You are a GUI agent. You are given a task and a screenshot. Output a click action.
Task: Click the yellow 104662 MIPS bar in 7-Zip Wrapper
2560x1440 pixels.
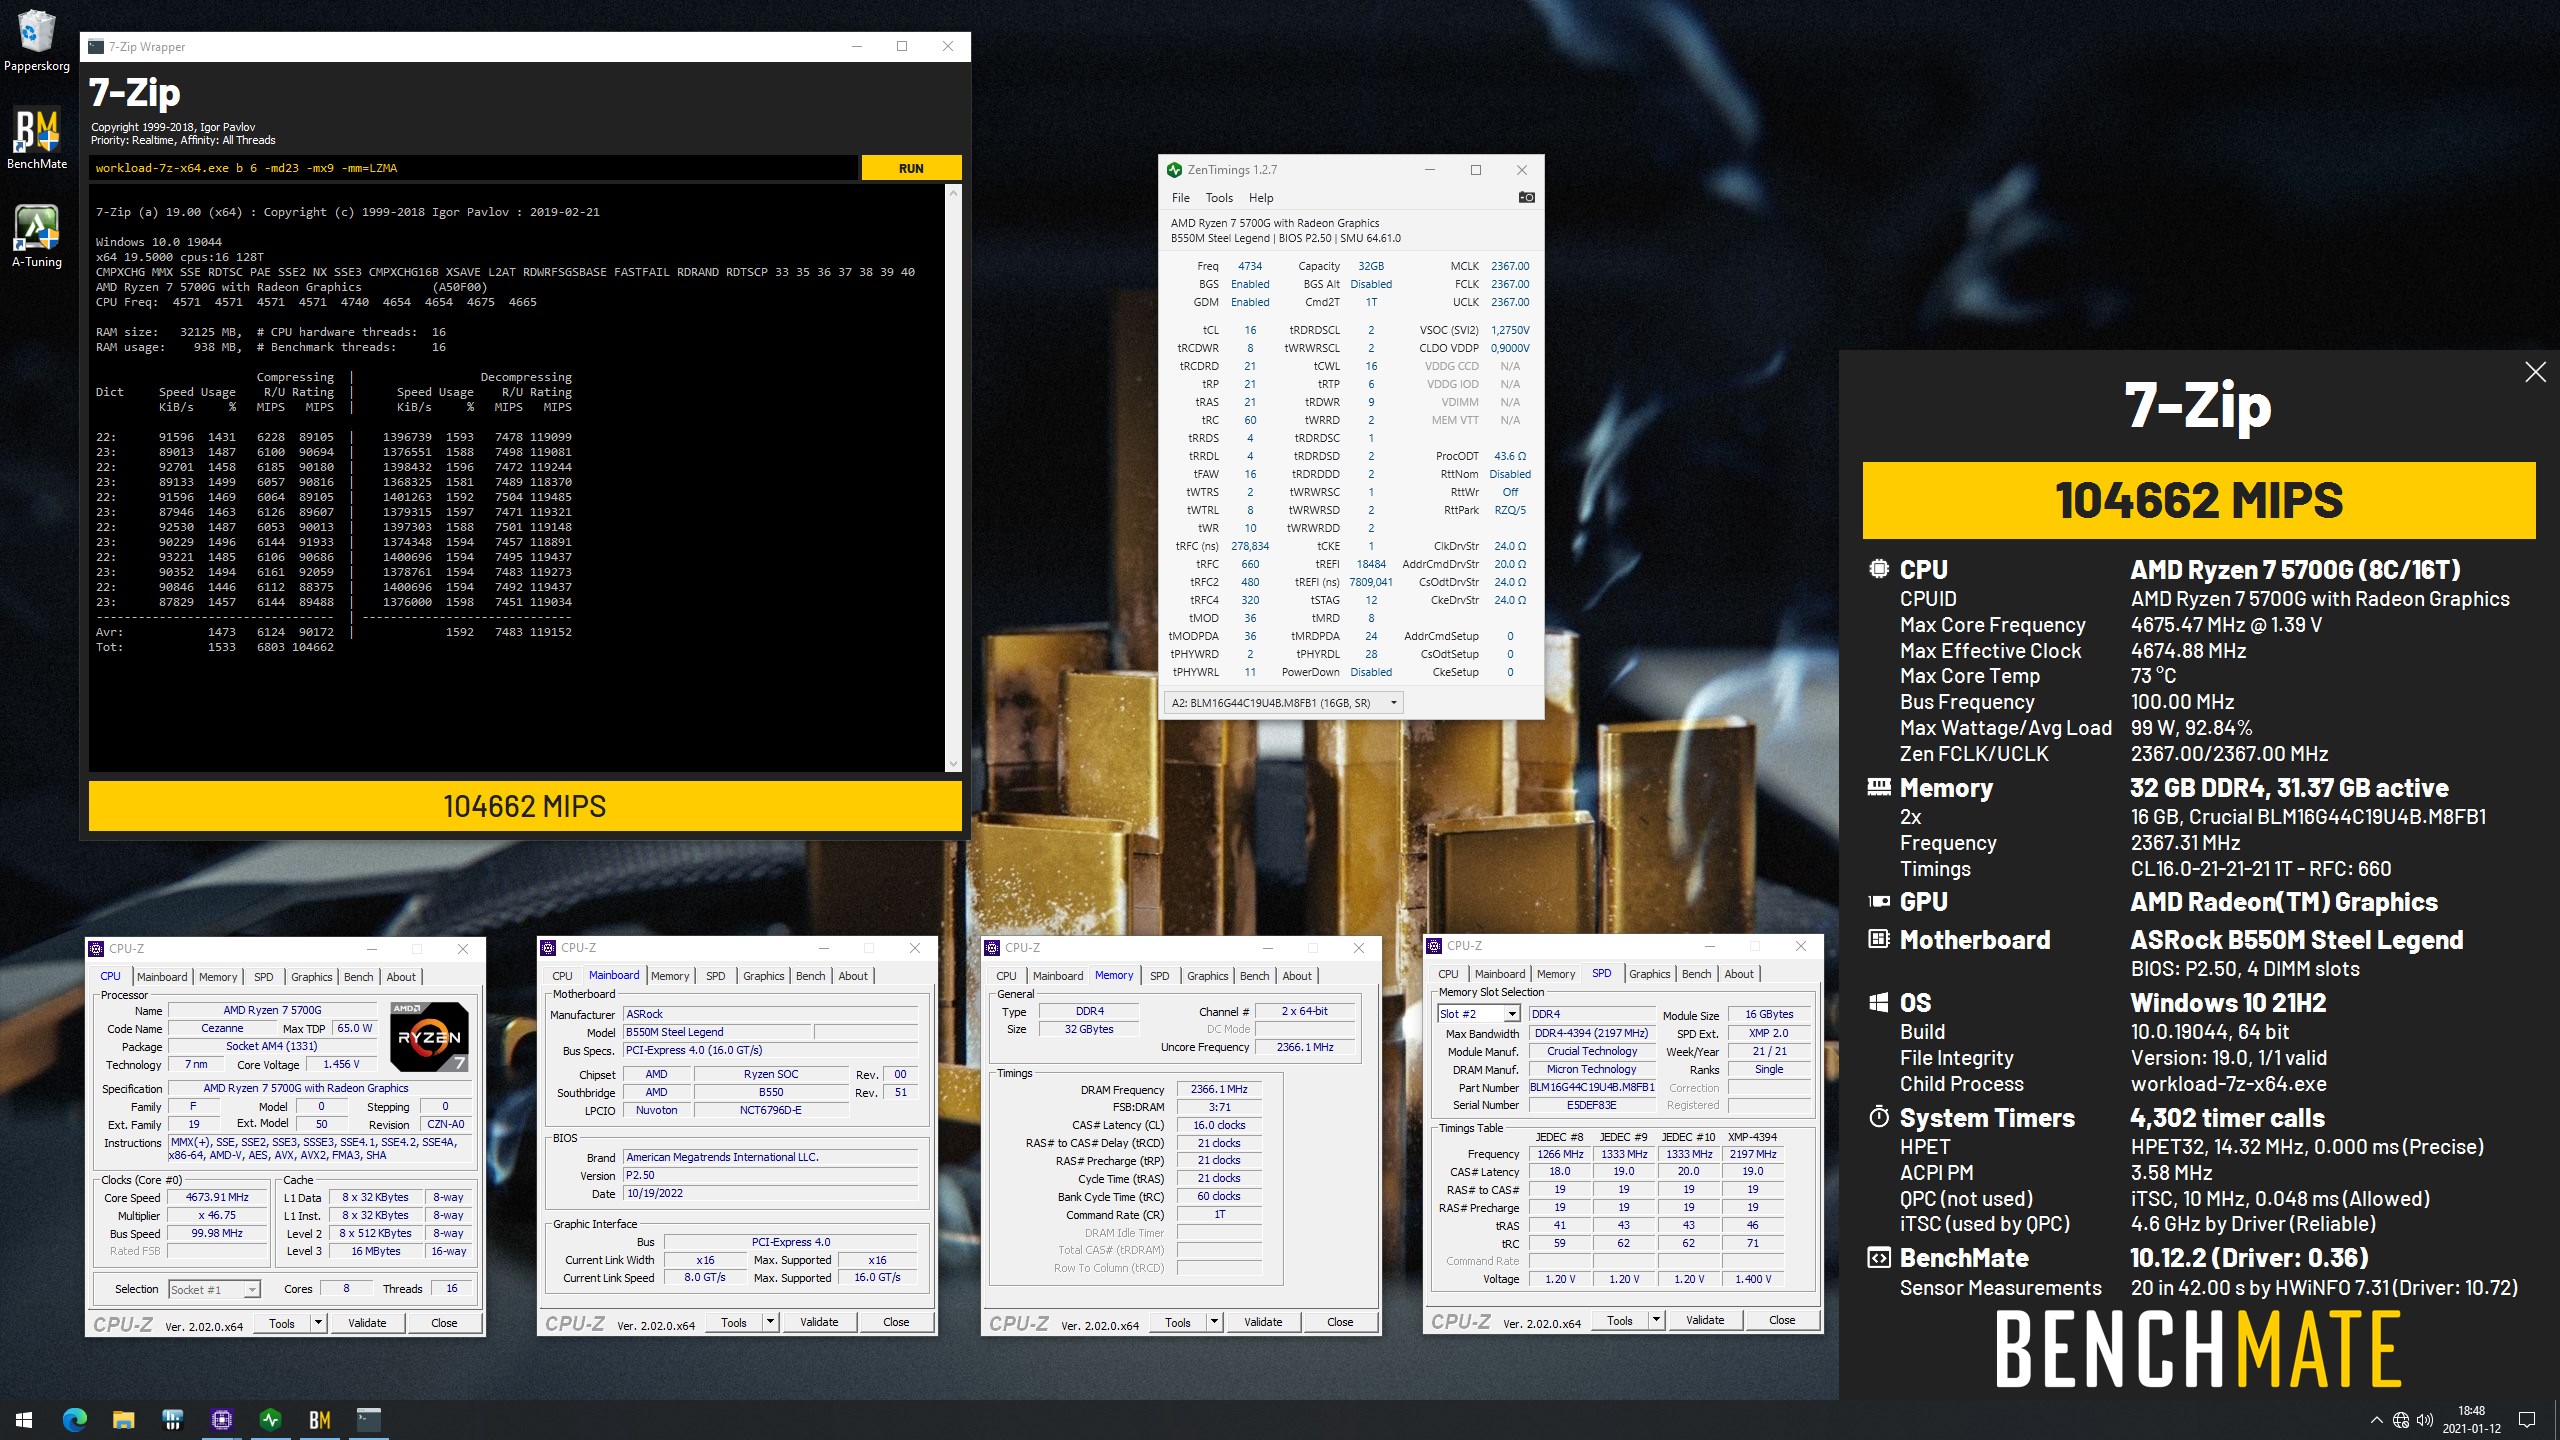[525, 806]
